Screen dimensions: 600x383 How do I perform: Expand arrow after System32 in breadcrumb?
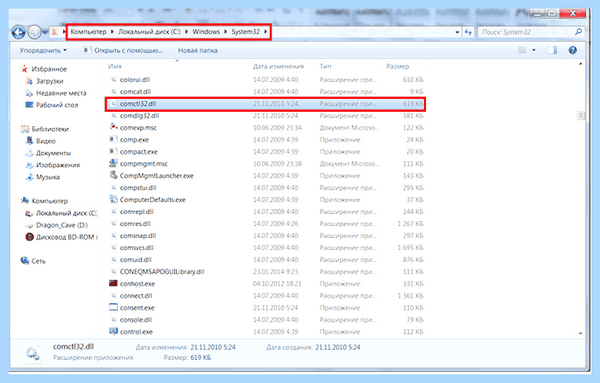coord(265,32)
